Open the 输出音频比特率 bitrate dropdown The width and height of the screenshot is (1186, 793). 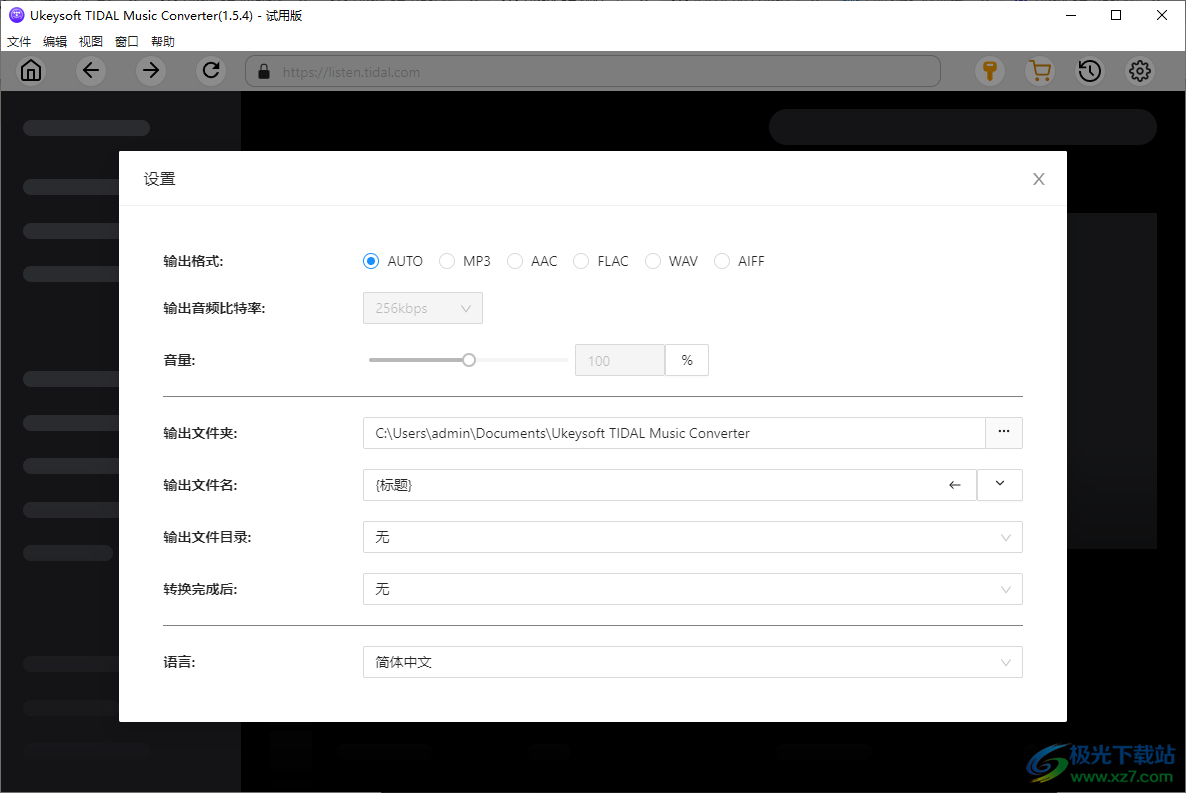(x=422, y=308)
